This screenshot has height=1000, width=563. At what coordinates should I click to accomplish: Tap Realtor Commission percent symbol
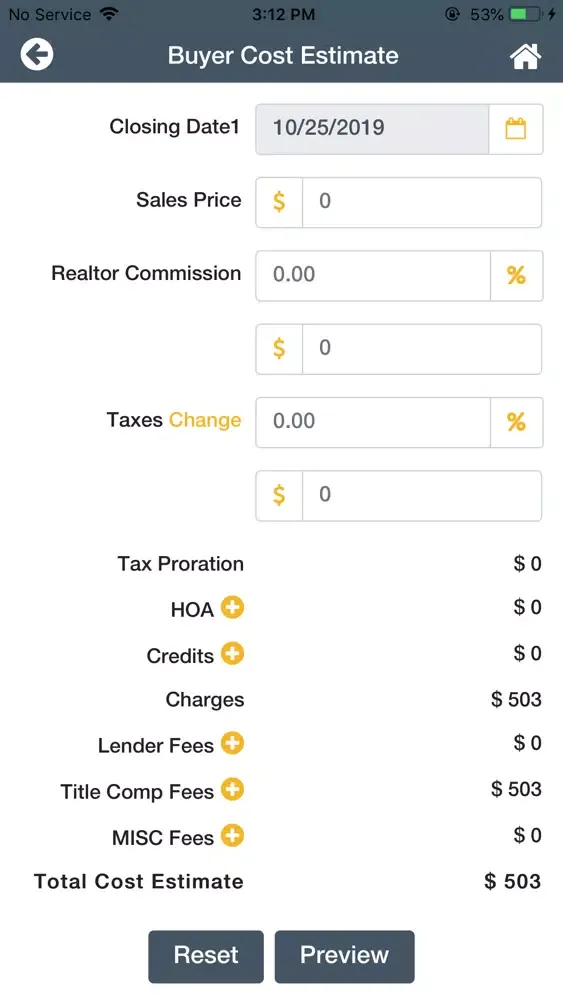[516, 276]
